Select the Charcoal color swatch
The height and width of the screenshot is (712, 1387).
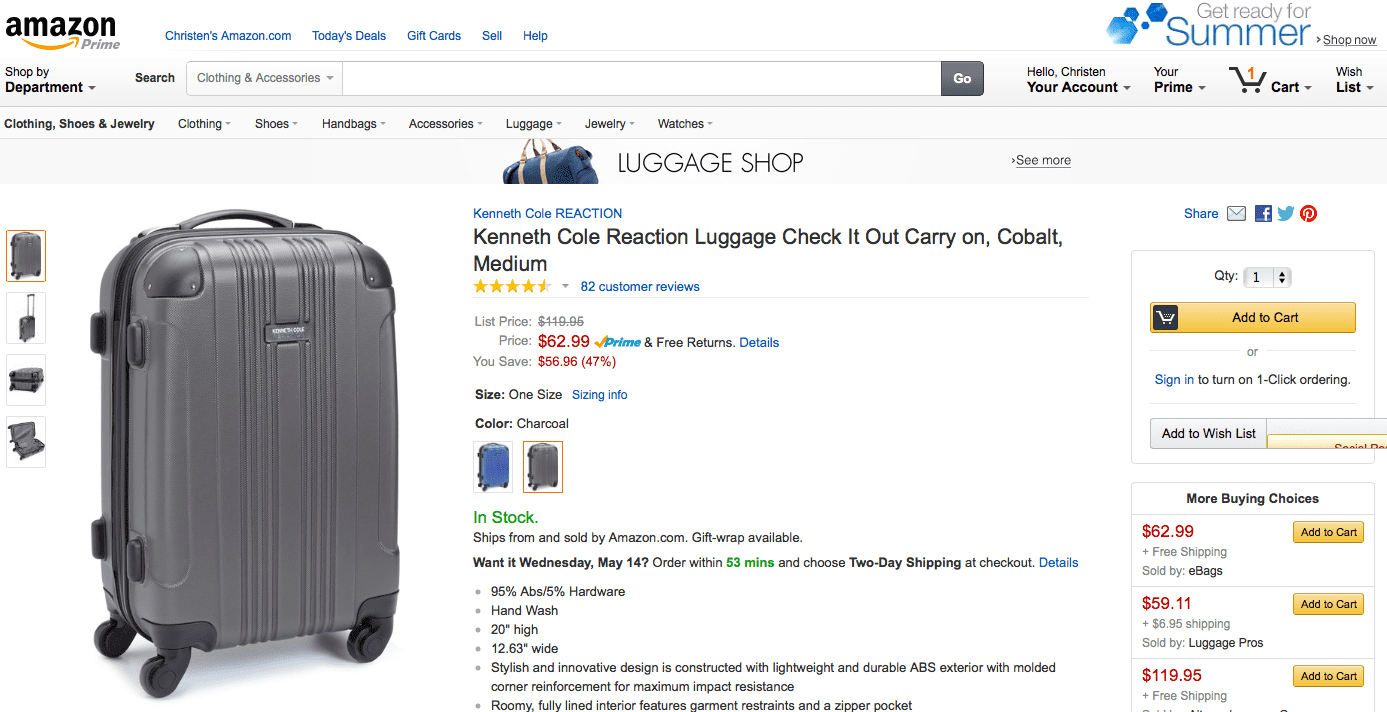pos(543,467)
